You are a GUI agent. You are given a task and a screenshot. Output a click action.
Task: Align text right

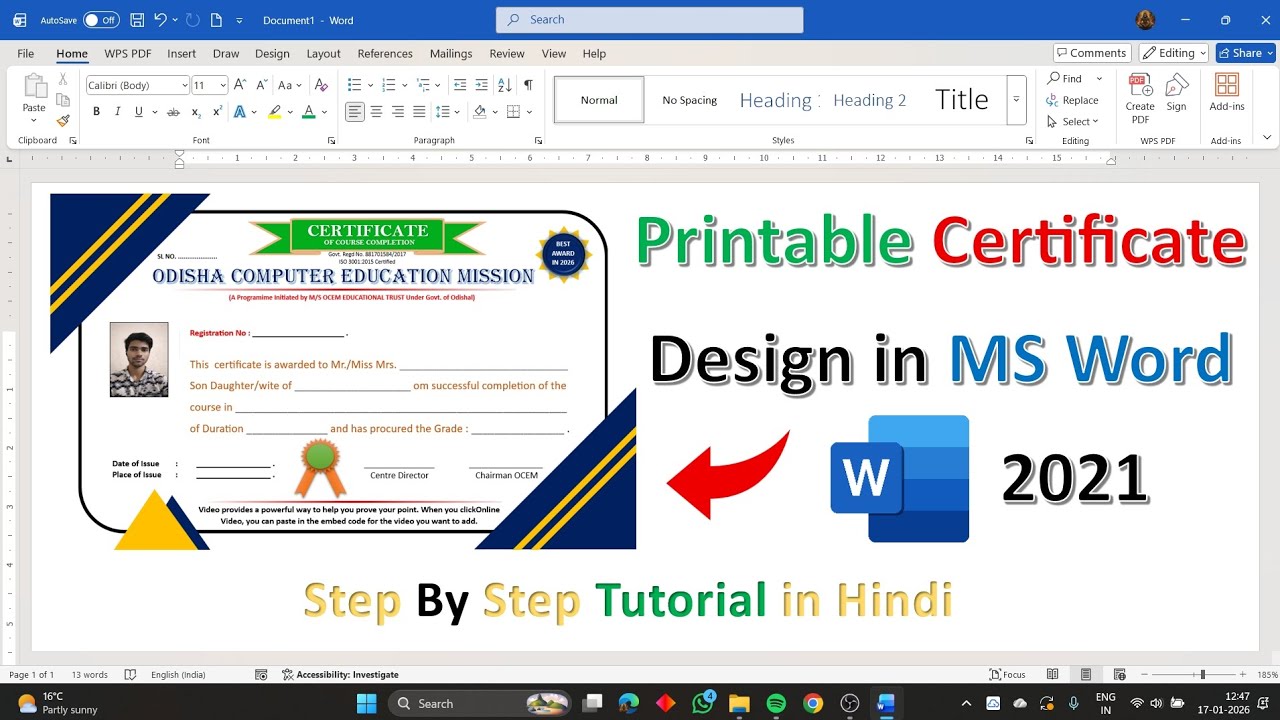(398, 112)
